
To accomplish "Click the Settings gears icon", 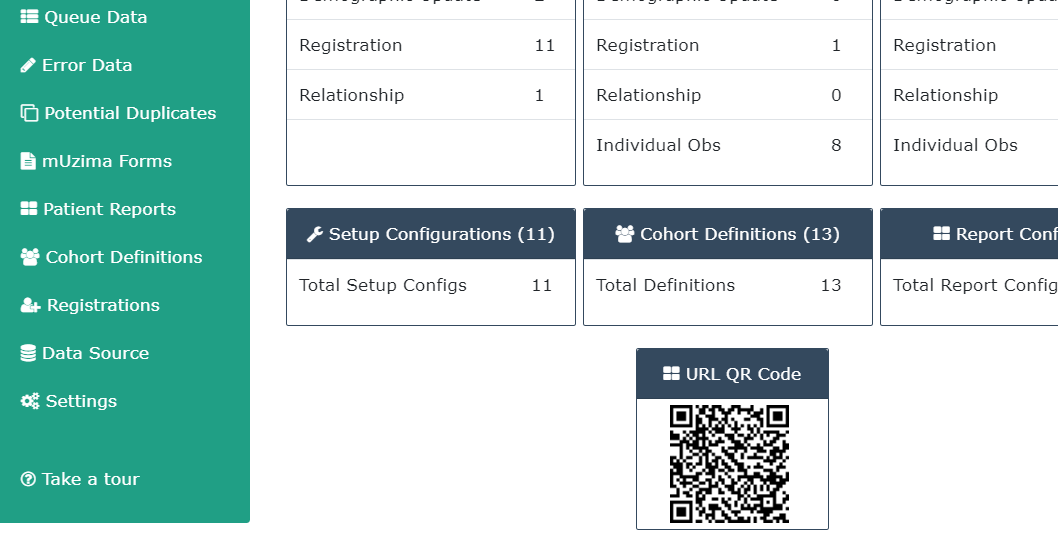I will 30,401.
